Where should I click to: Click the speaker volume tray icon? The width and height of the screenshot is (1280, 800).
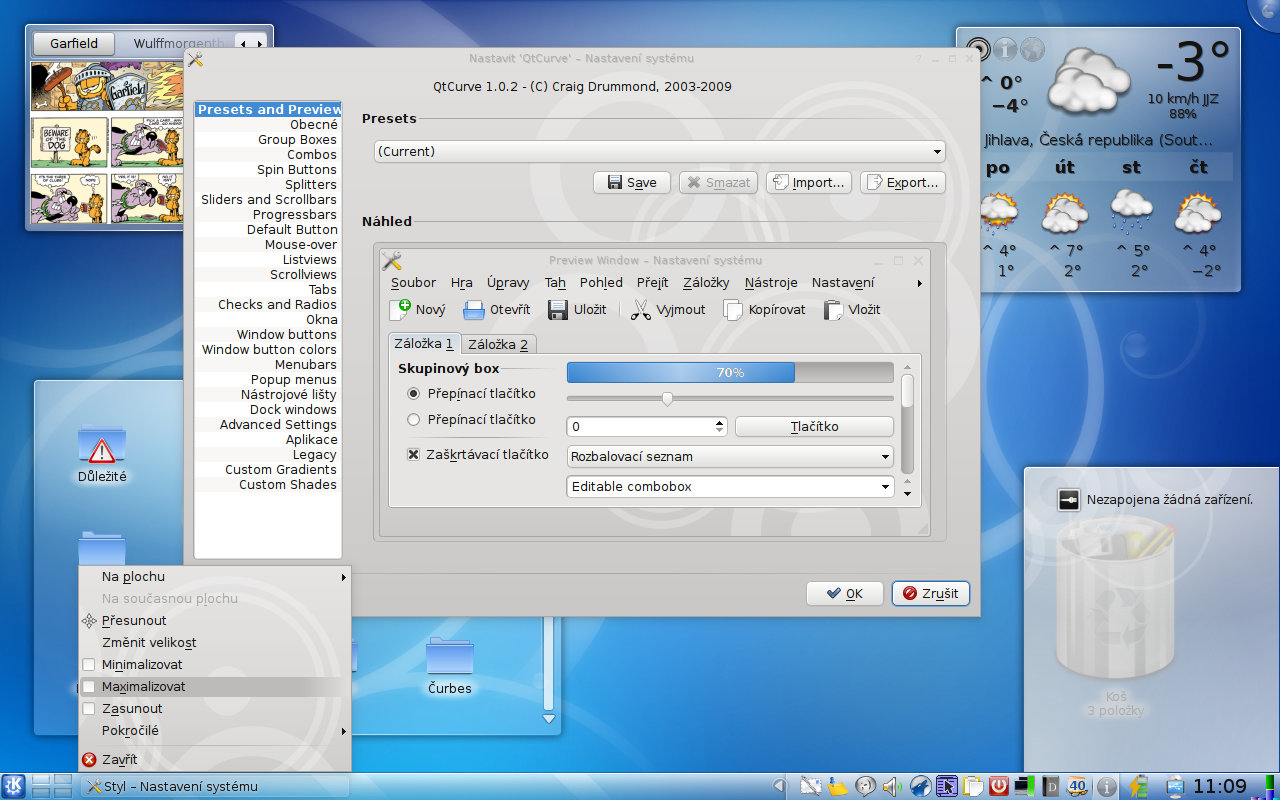click(892, 786)
